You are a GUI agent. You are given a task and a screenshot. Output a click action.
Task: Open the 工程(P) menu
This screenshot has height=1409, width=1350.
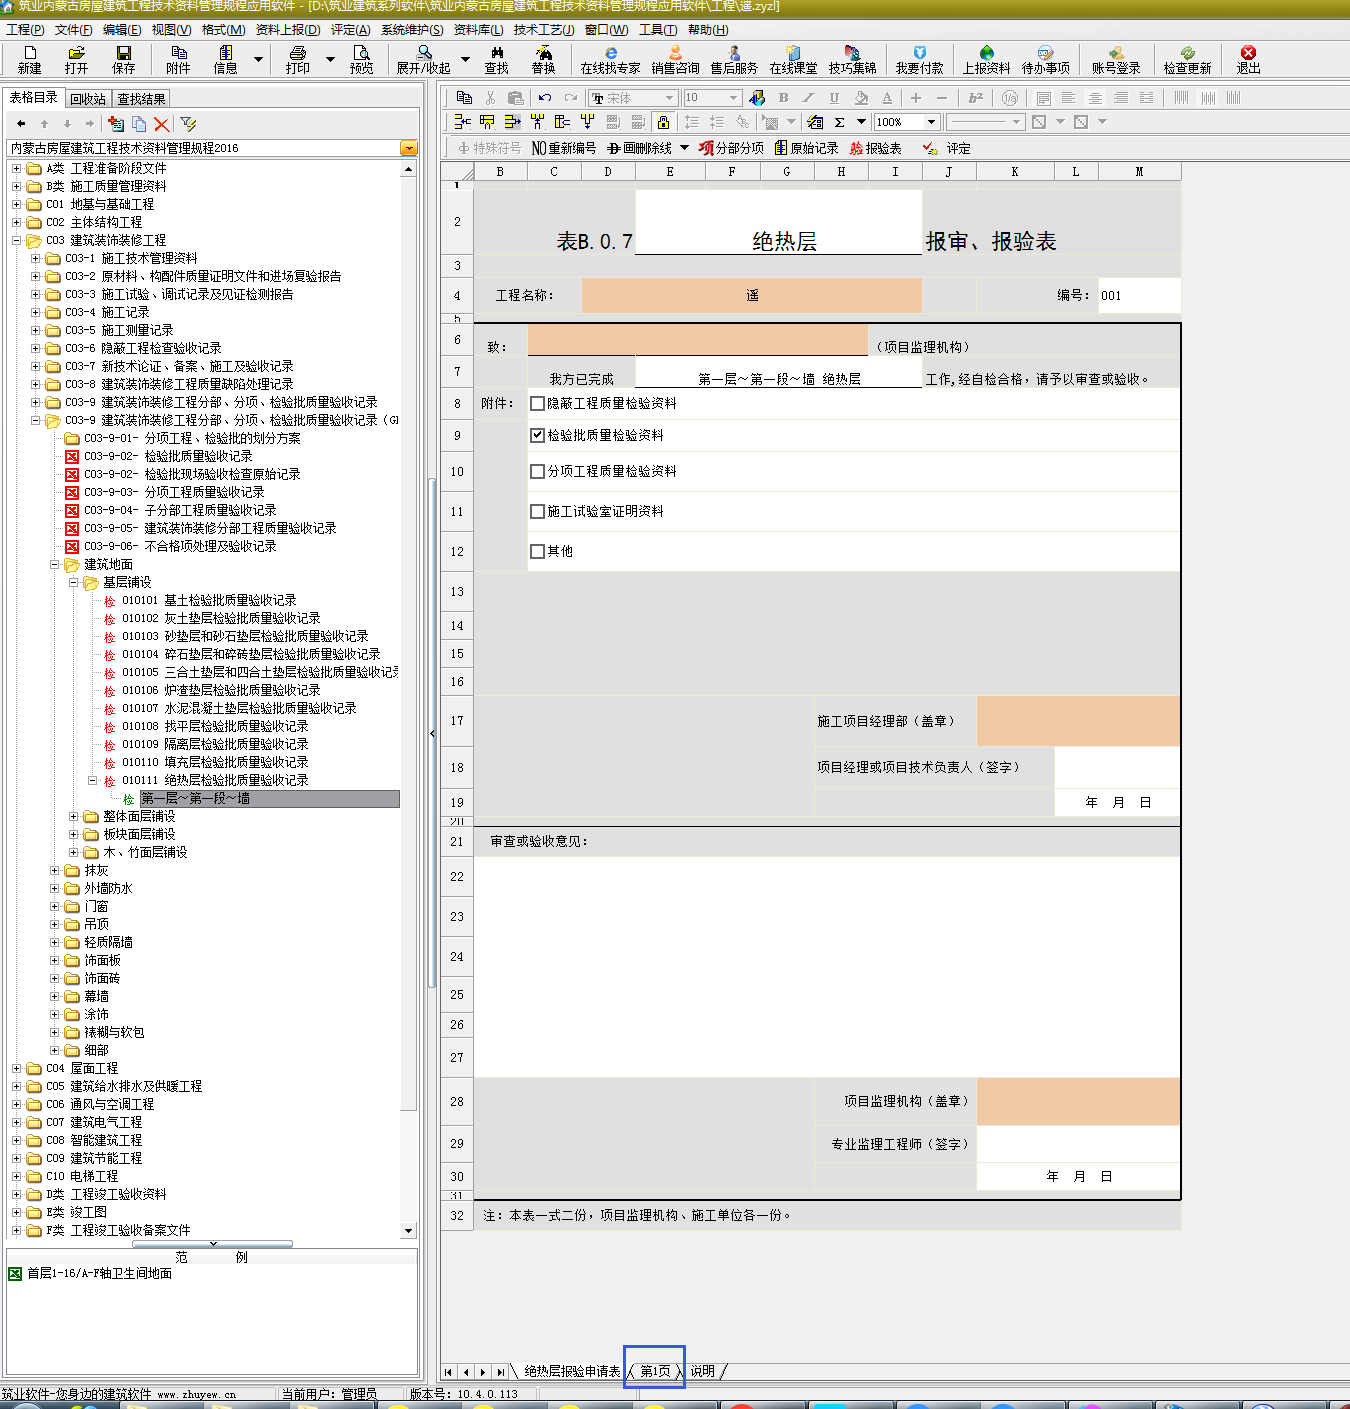(x=25, y=30)
